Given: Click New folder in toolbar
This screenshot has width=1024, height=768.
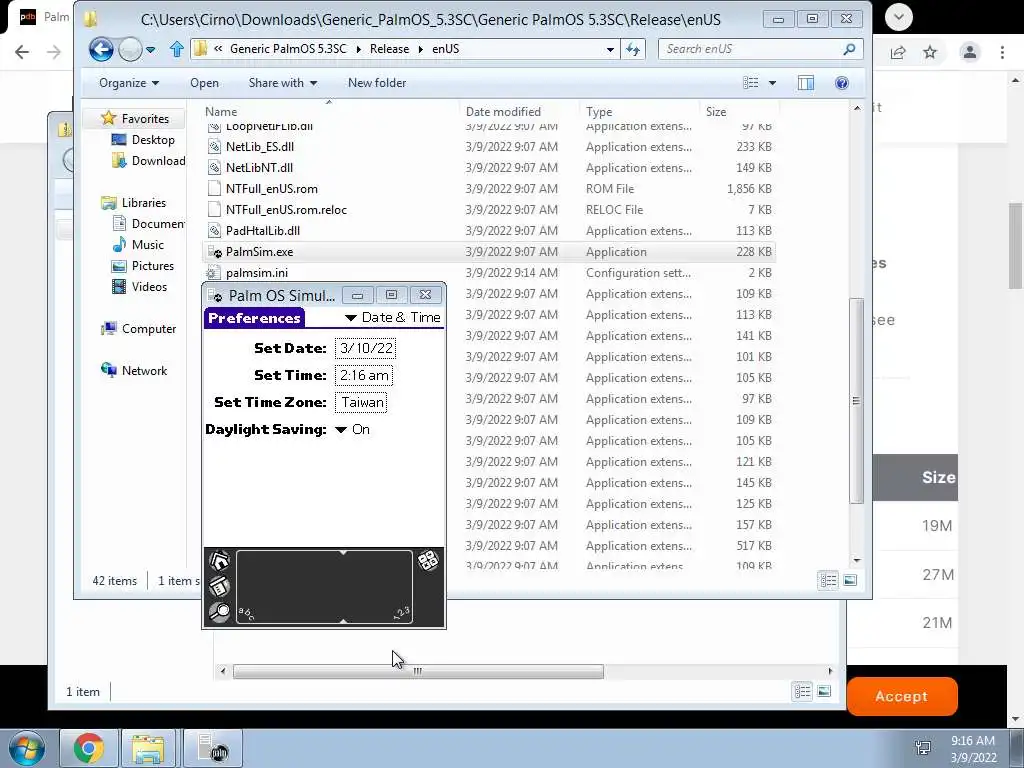Looking at the screenshot, I should coord(377,83).
